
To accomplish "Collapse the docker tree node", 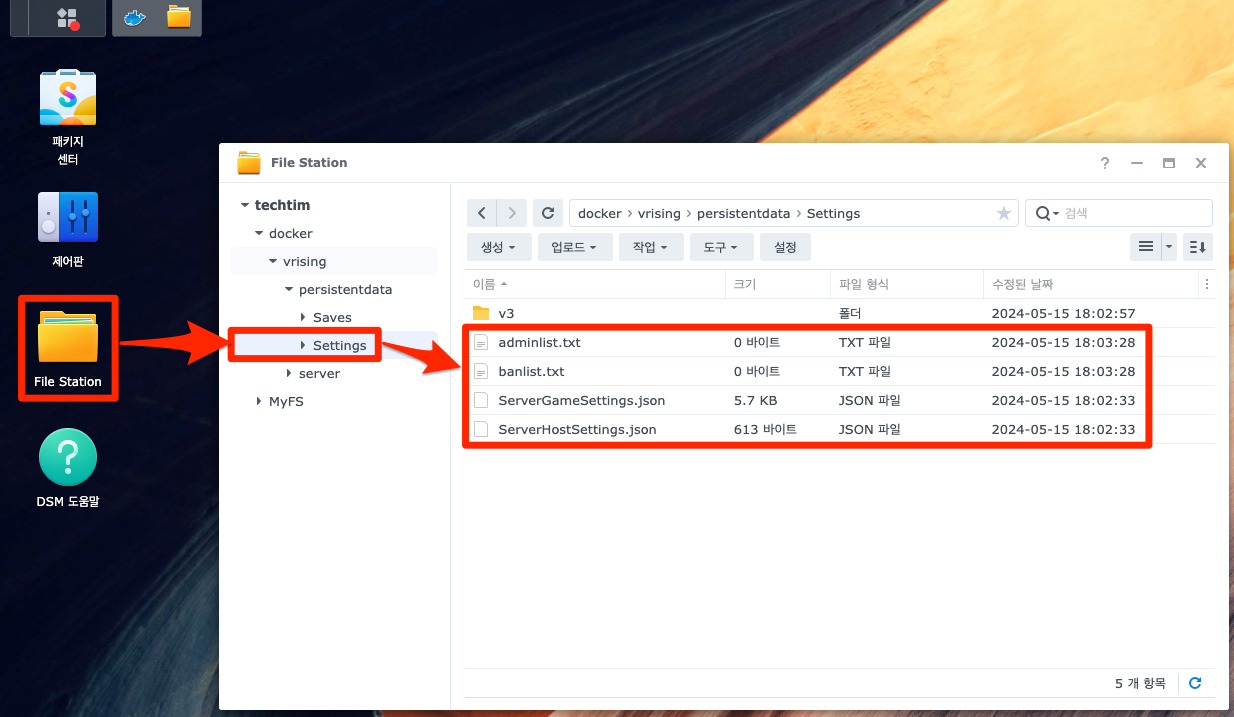I will [259, 233].
